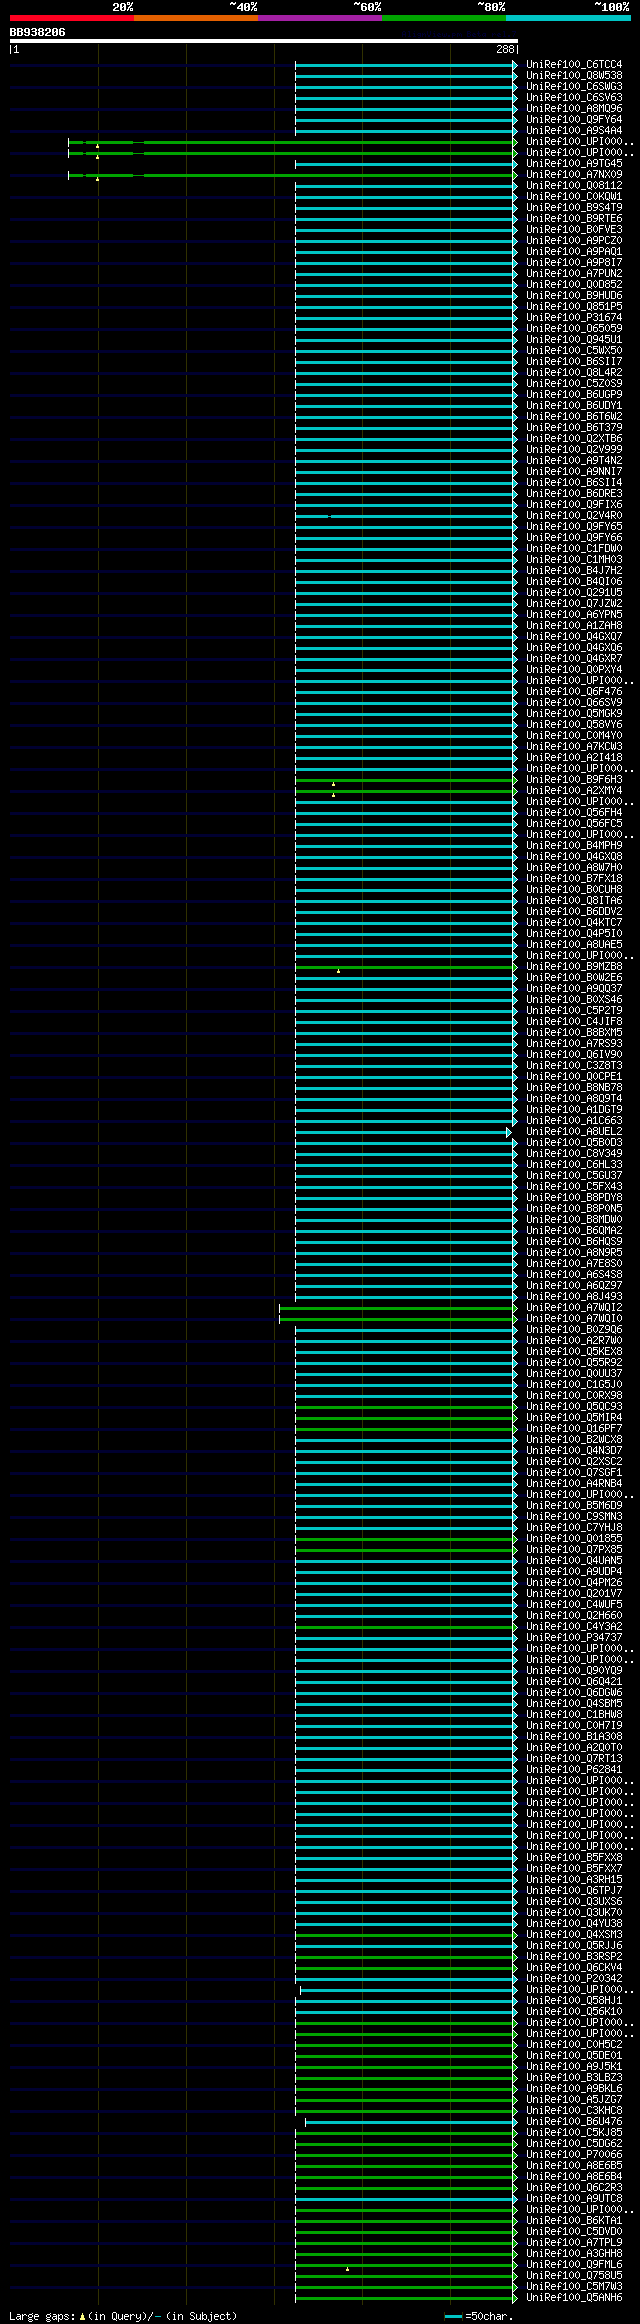Select the hit UniRef100_Q5QC93

[574, 1407]
